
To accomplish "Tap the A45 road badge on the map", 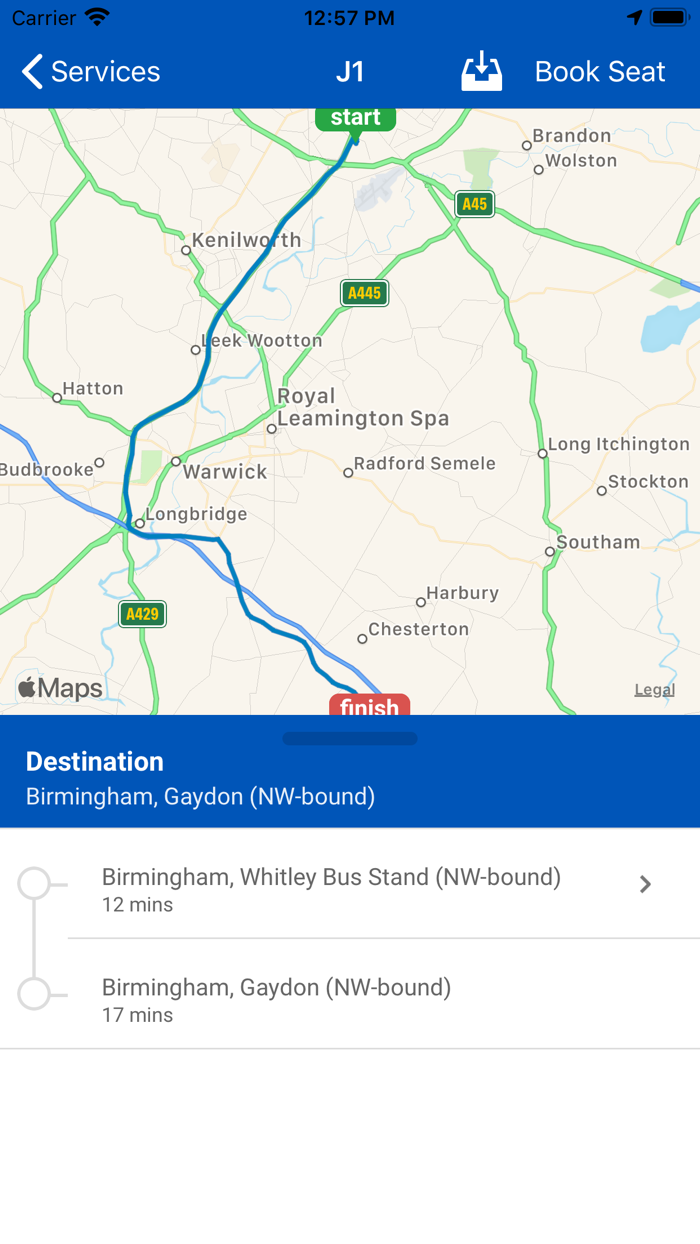I will tap(474, 204).
